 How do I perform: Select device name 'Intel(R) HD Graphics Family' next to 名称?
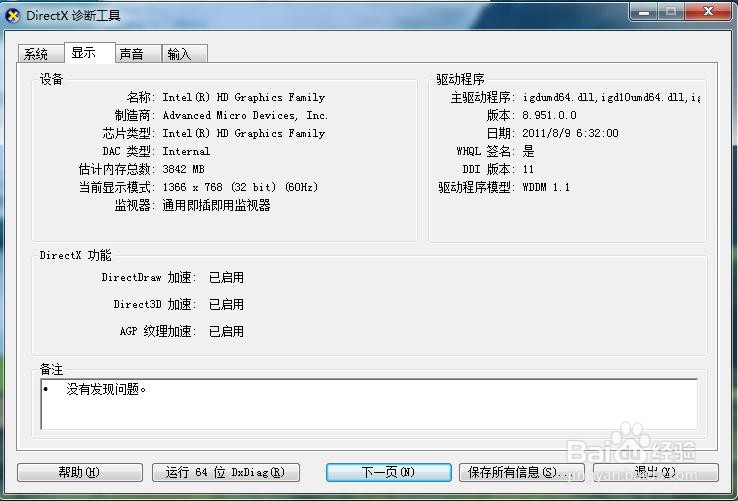[x=244, y=97]
